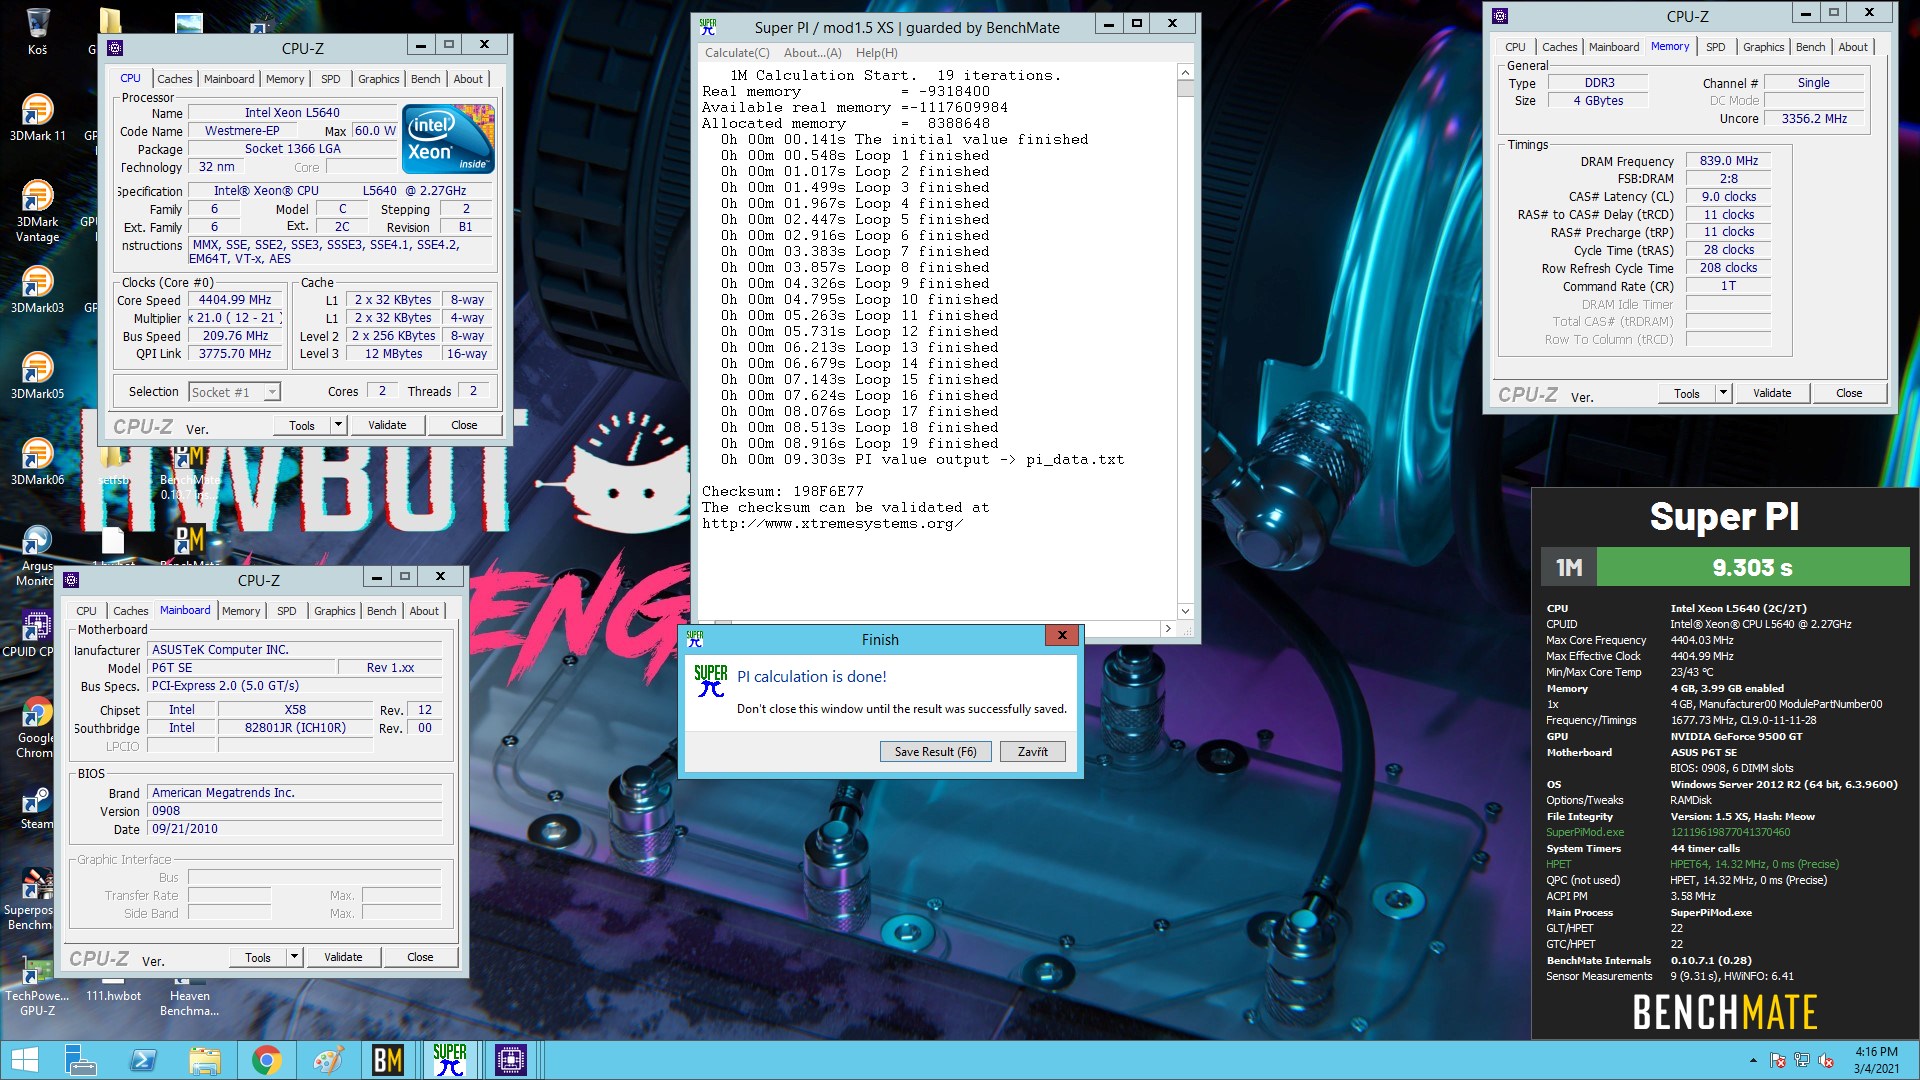Click the green 9.303 s result bar
The image size is (1920, 1080).
[1752, 568]
